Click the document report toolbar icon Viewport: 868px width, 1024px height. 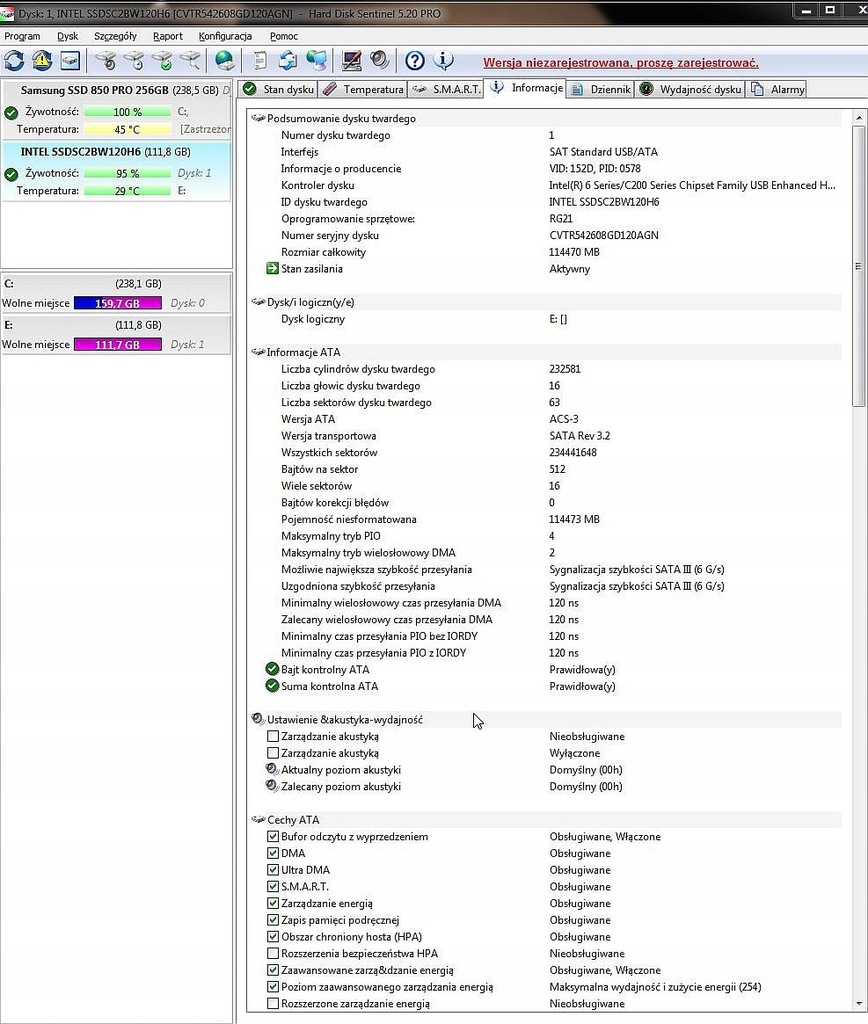coord(260,61)
